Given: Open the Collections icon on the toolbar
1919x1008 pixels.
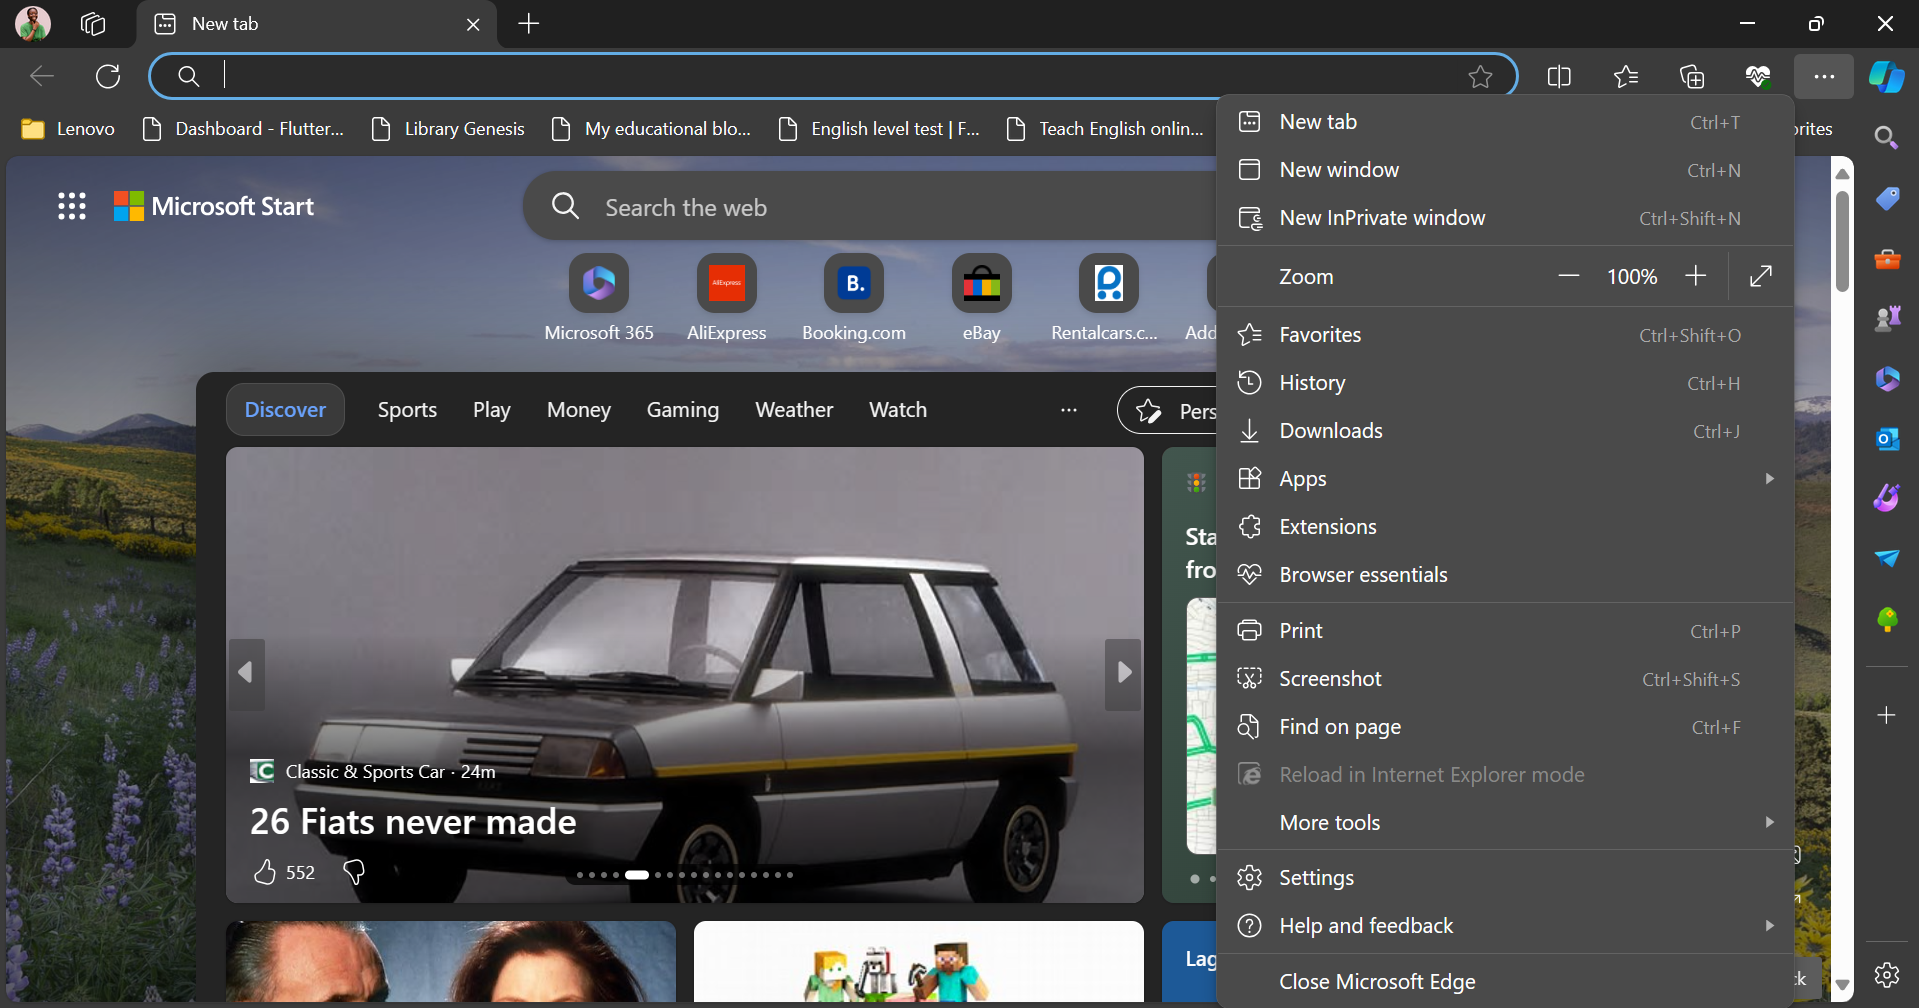Looking at the screenshot, I should point(1692,76).
